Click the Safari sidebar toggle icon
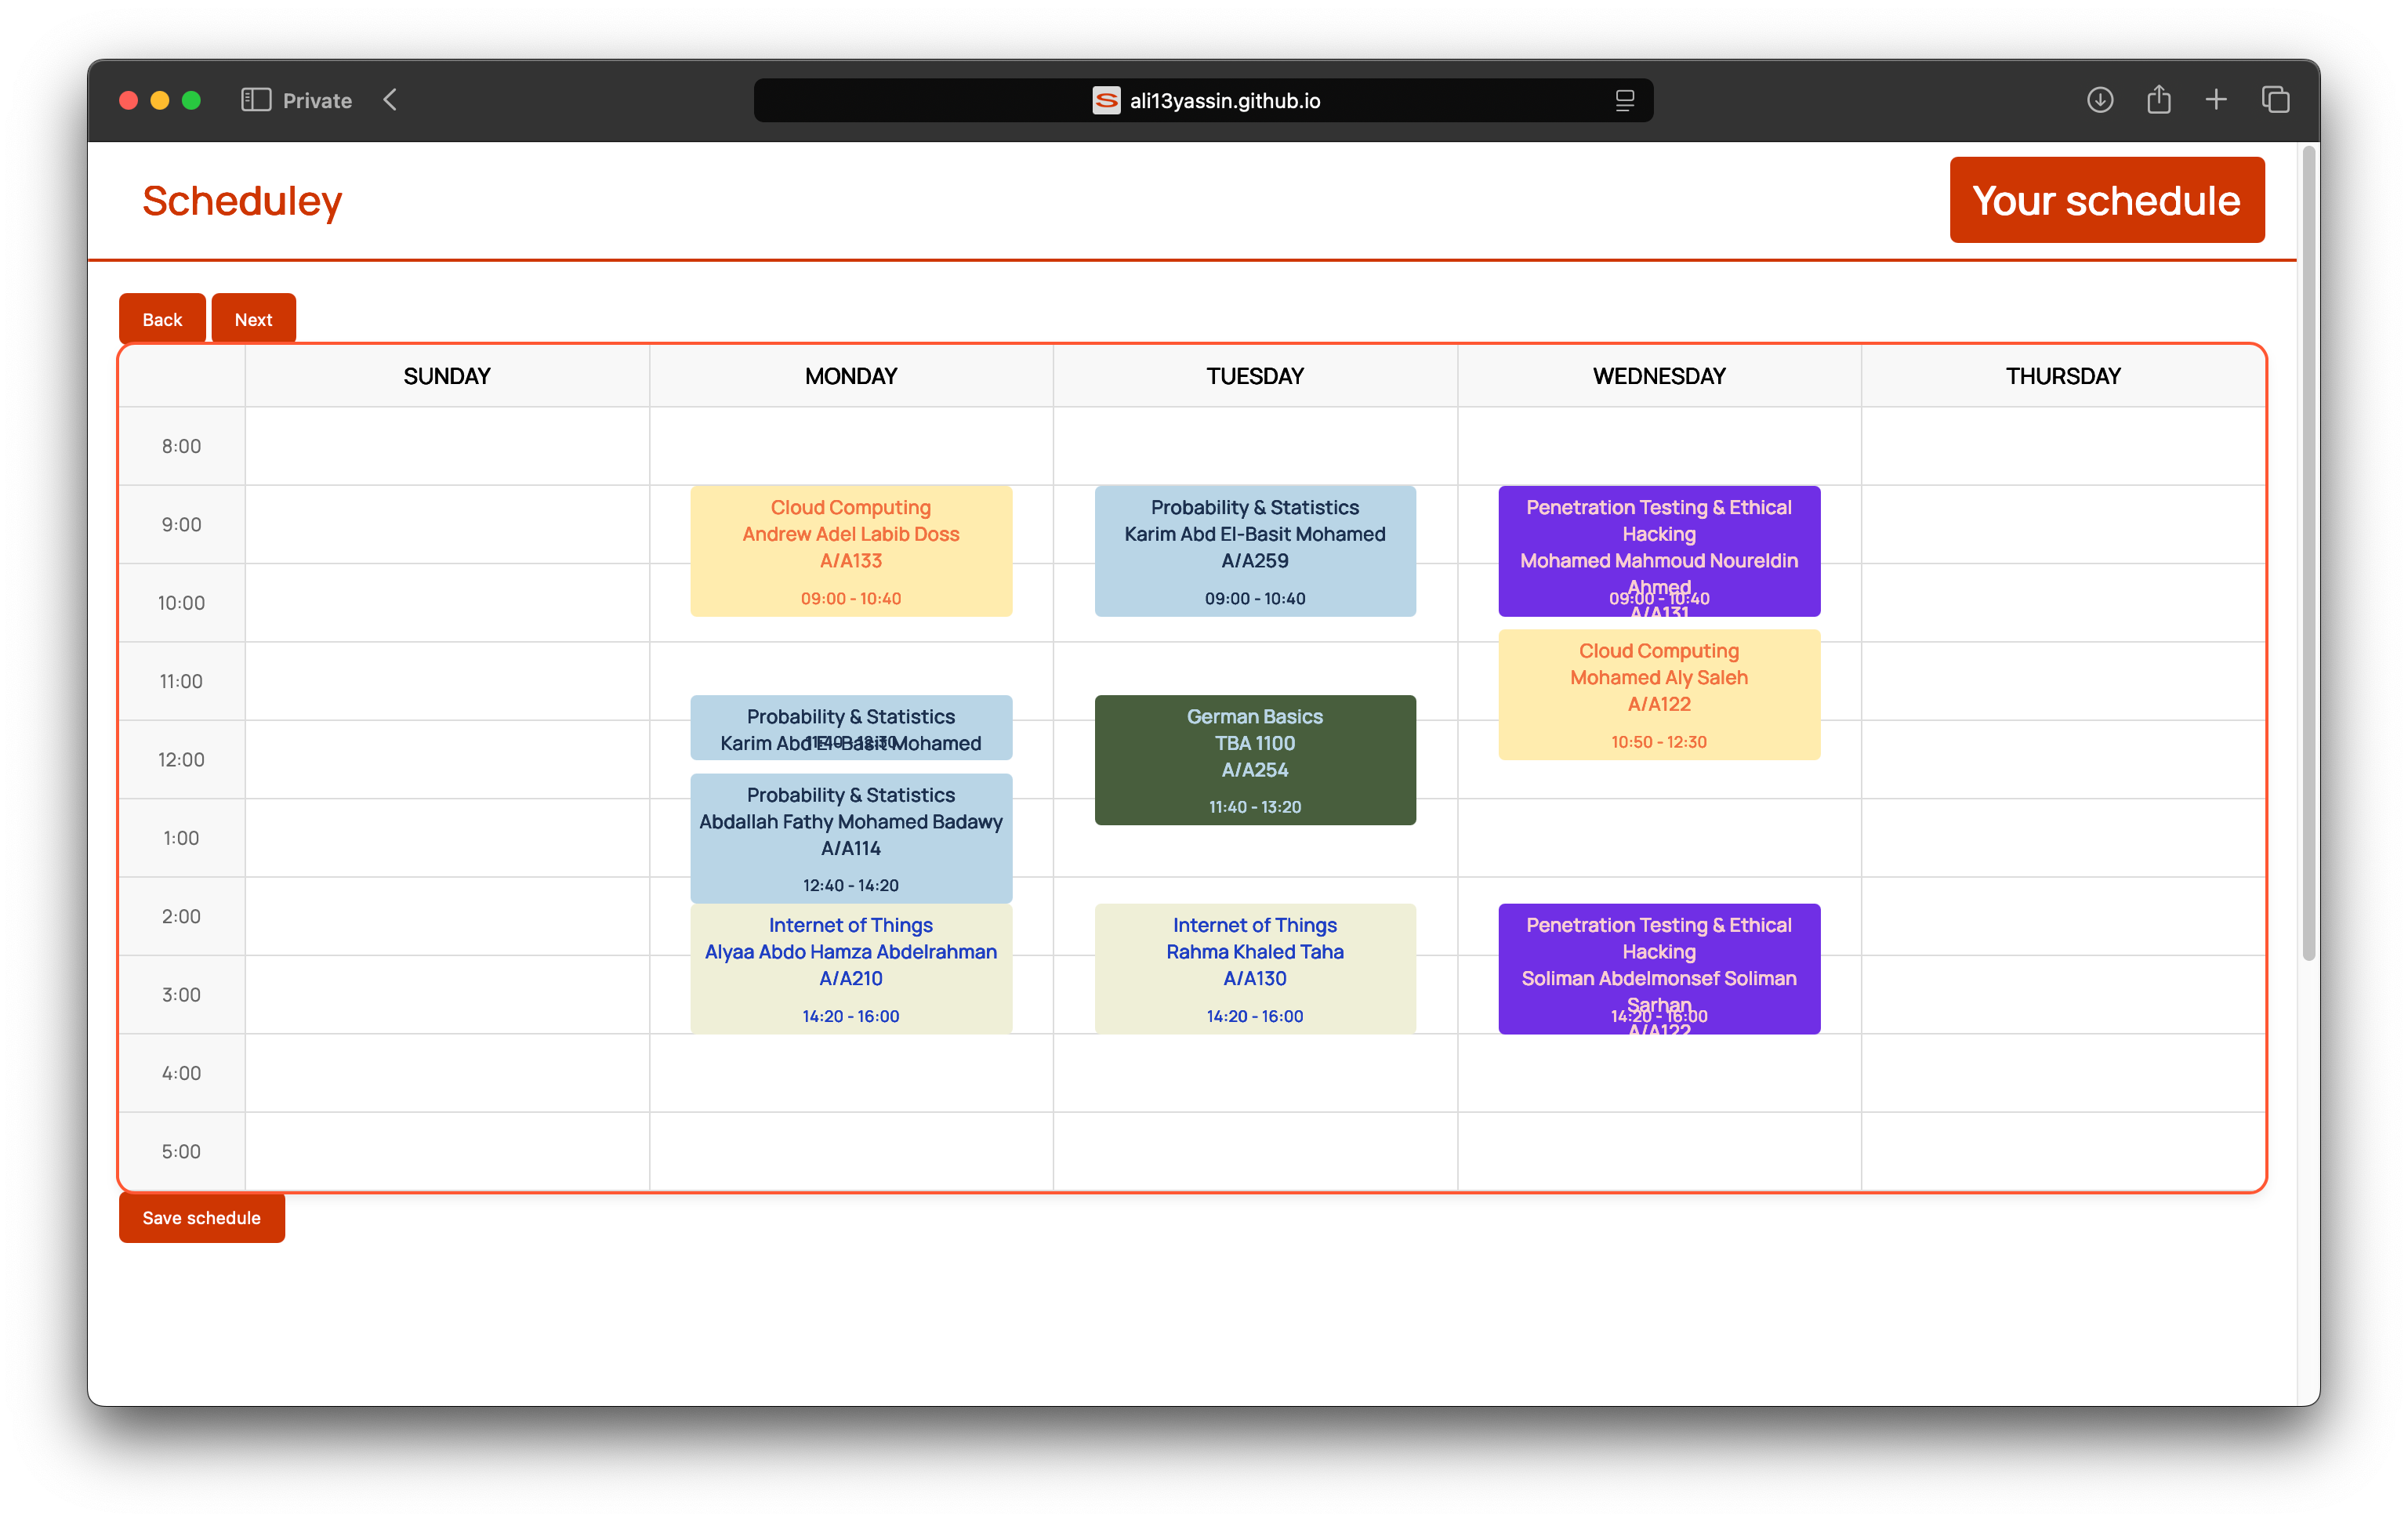Screen dimensions: 2408x1522 pyautogui.click(x=256, y=100)
